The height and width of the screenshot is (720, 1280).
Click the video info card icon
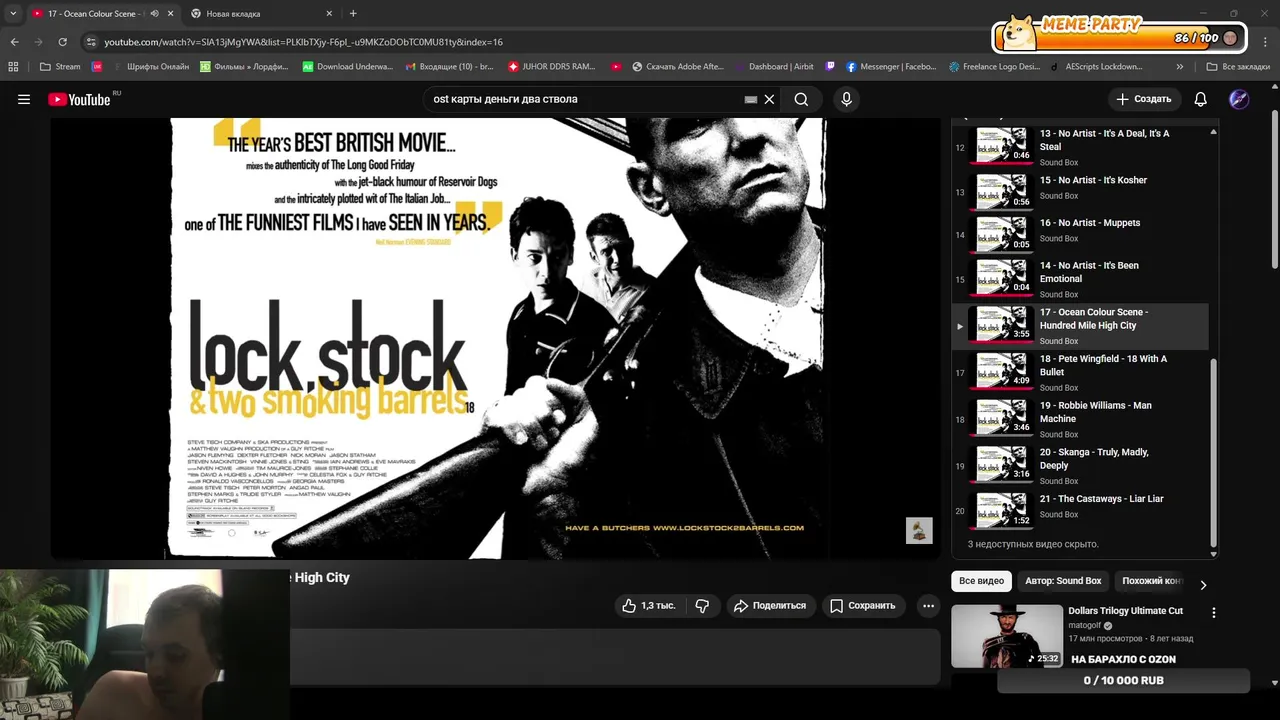click(x=919, y=530)
